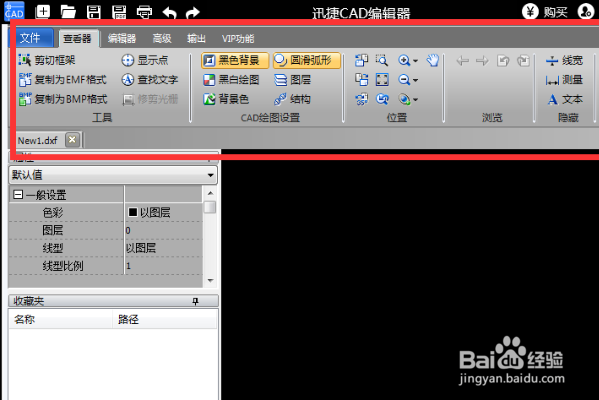Pin the 收藏夹 favorites panel
Screen dimensions: 599x400
[196, 301]
